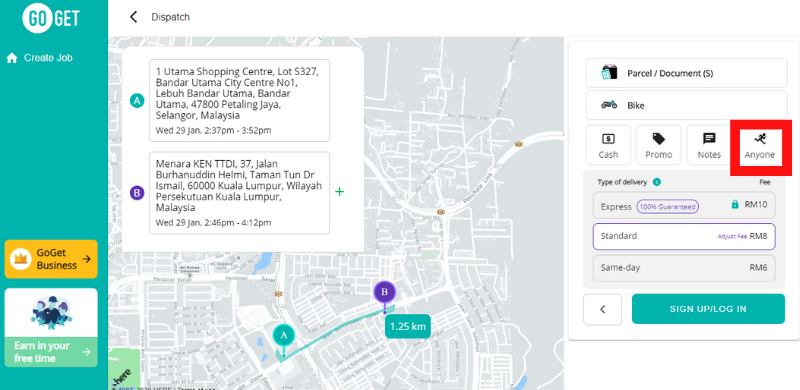Open the Promo tag option
800x390 pixels.
click(x=659, y=145)
